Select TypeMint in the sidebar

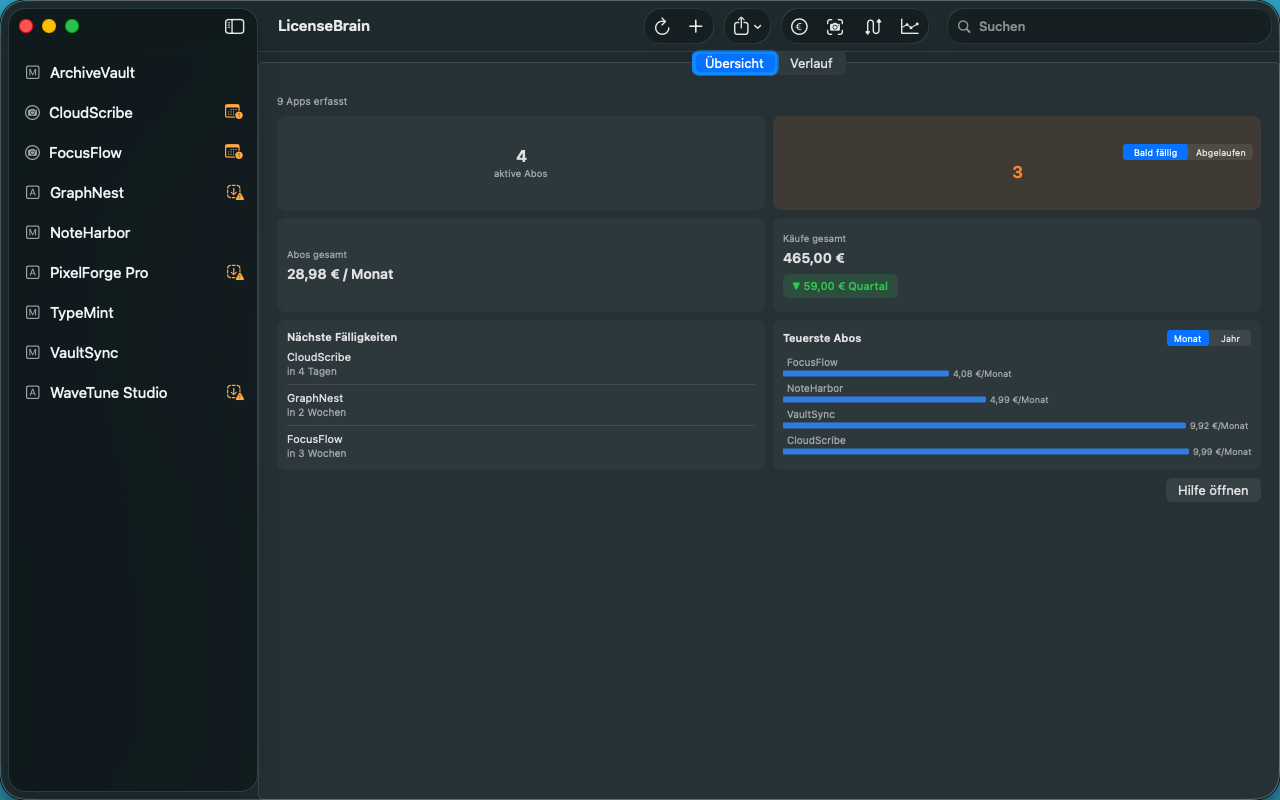pyautogui.click(x=132, y=313)
